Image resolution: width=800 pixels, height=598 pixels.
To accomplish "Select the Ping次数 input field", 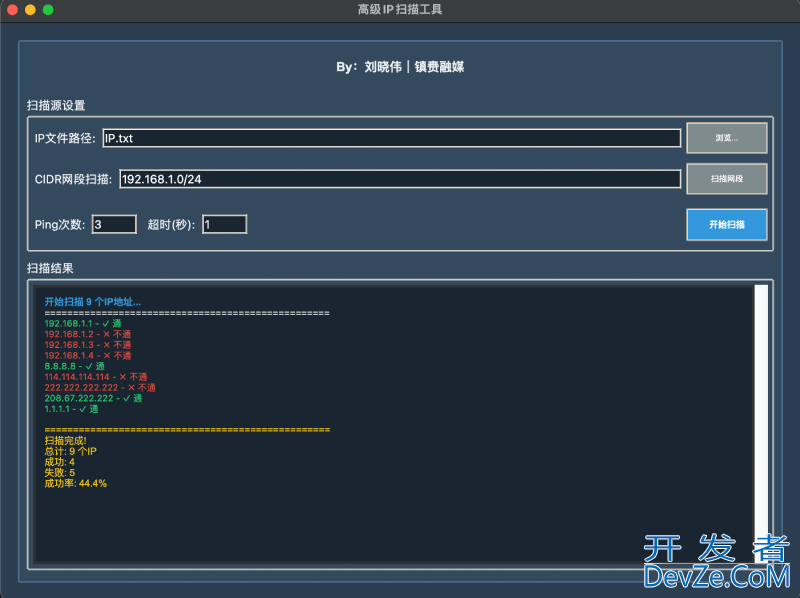I will [x=114, y=225].
